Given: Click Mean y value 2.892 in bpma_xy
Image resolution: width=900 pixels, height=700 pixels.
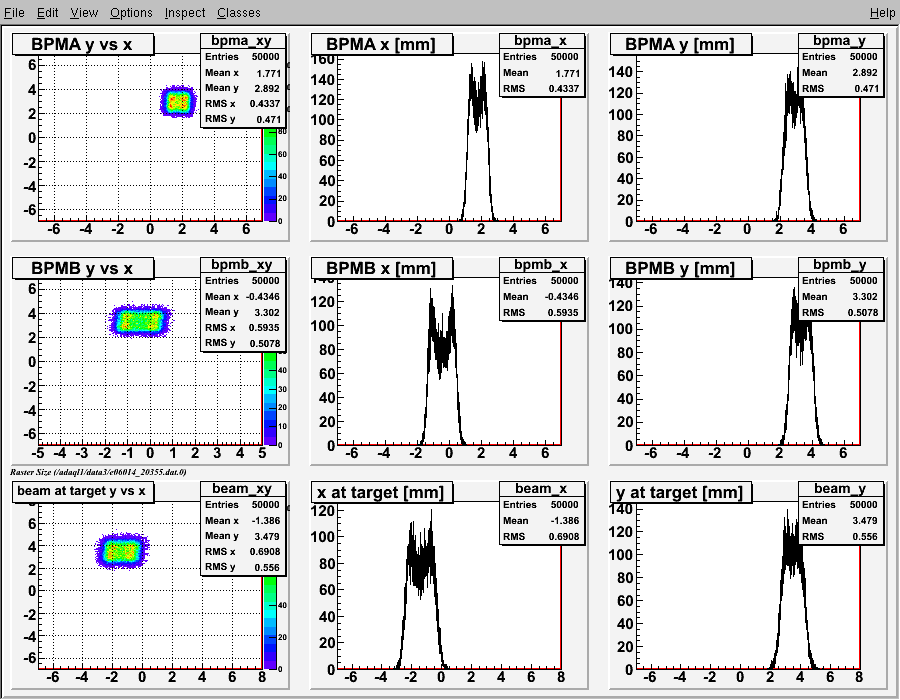Looking at the screenshot, I should [x=267, y=88].
